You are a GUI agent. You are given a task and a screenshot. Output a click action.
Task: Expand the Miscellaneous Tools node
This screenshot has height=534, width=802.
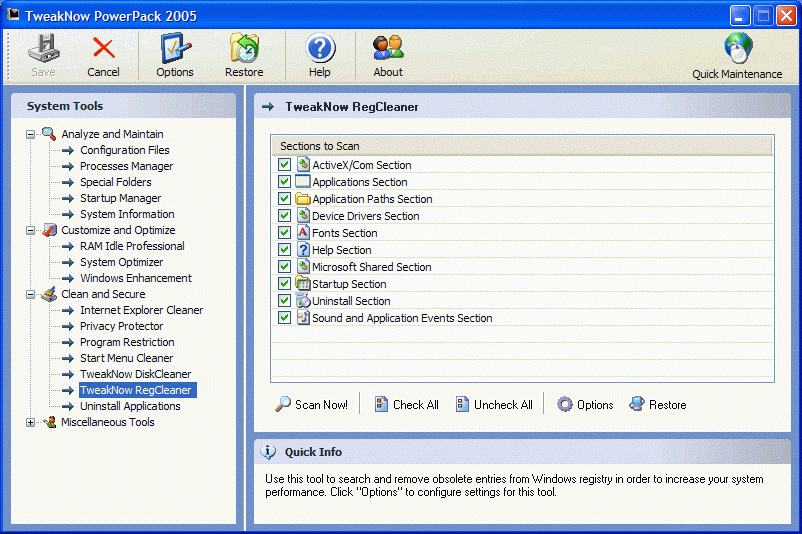click(31, 422)
